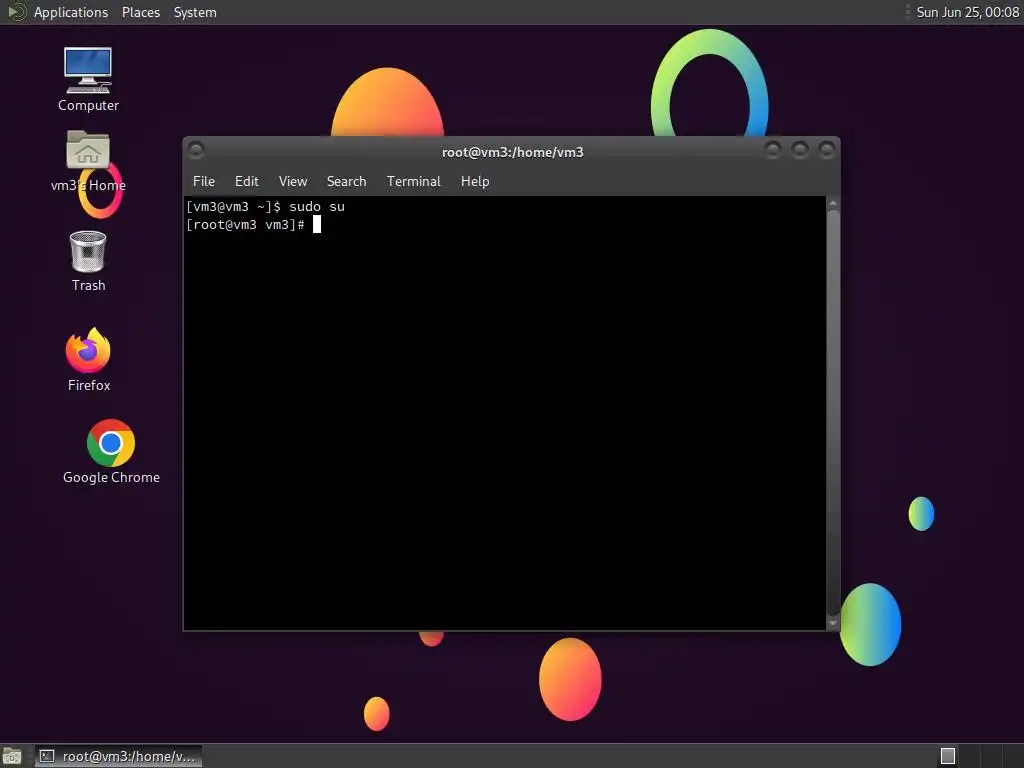Viewport: 1024px width, 768px height.
Task: Open the terminal Search menu
Action: coord(346,182)
